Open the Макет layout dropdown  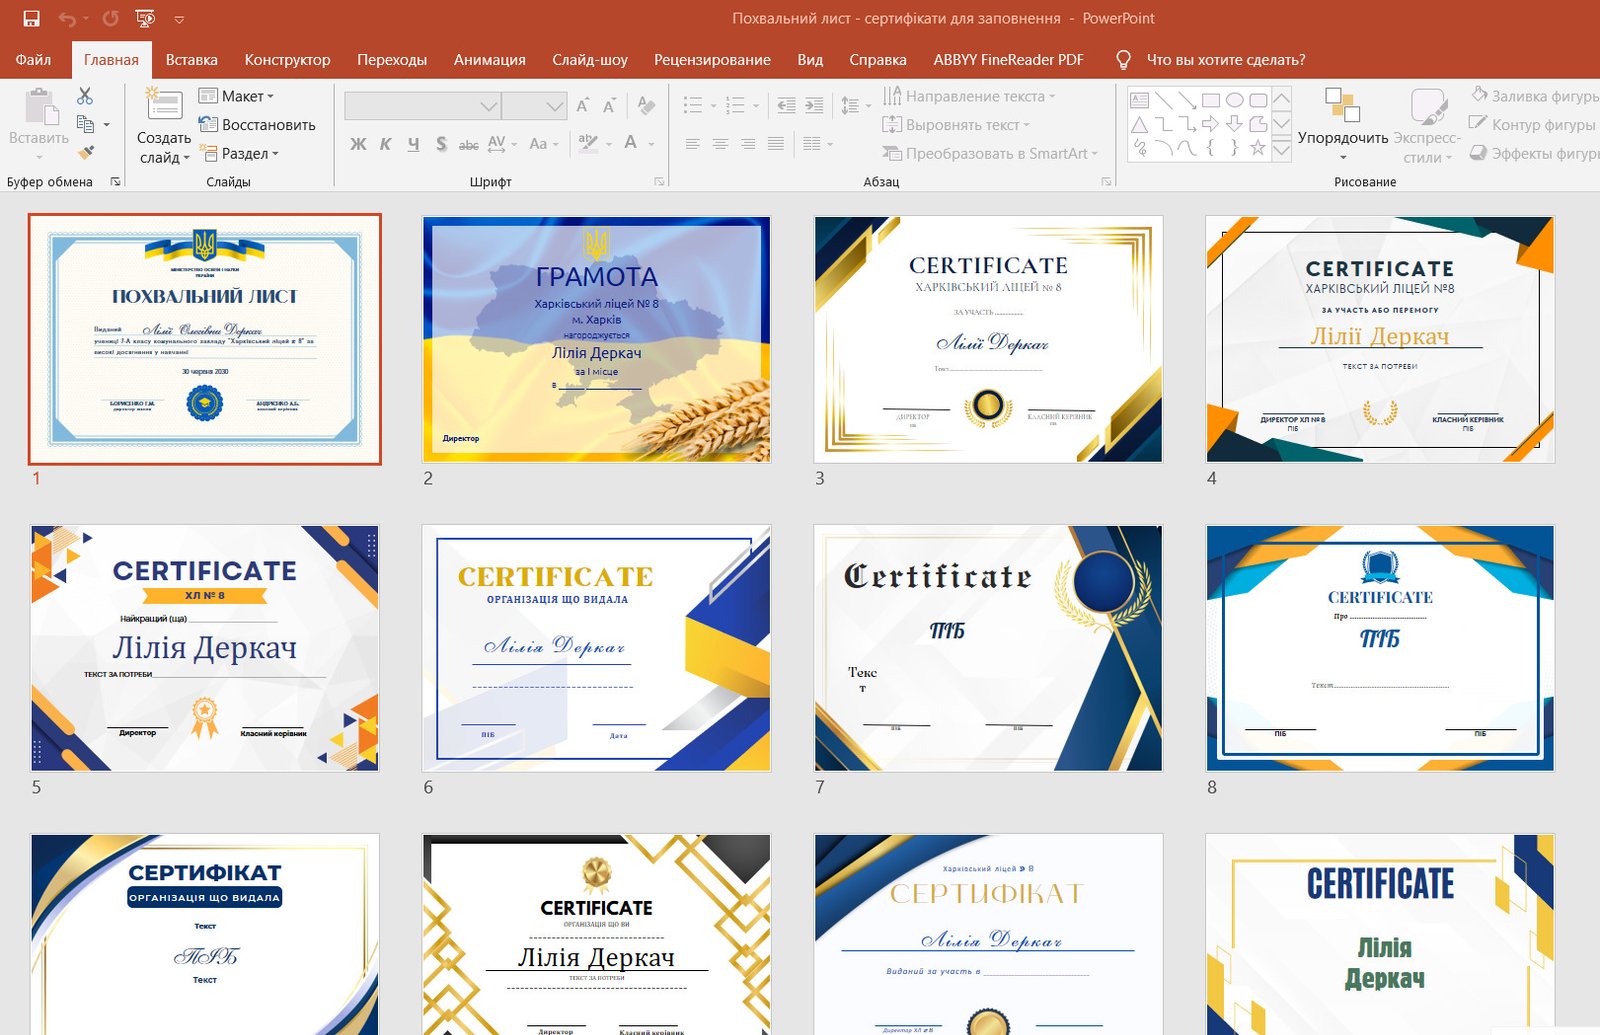point(236,96)
